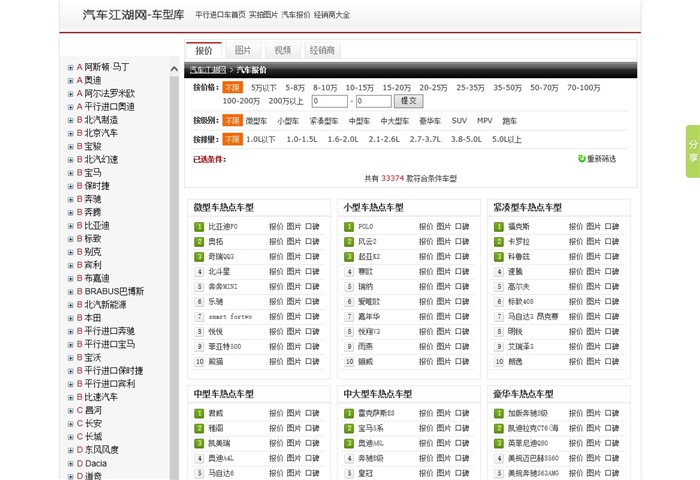
Task: Filter displacement by 5.0L以上
Action: [507, 139]
